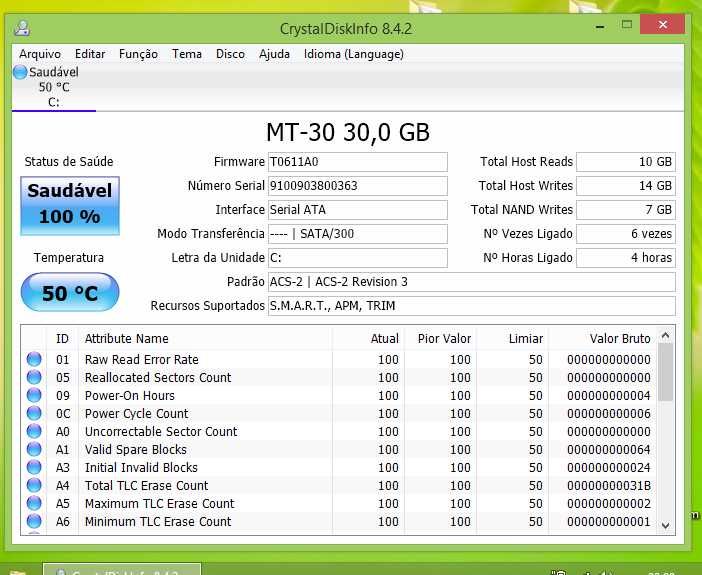Screen dimensions: 702x575
Task: Select the Reallocated Sectors Count attribute name
Action: [x=158, y=378]
